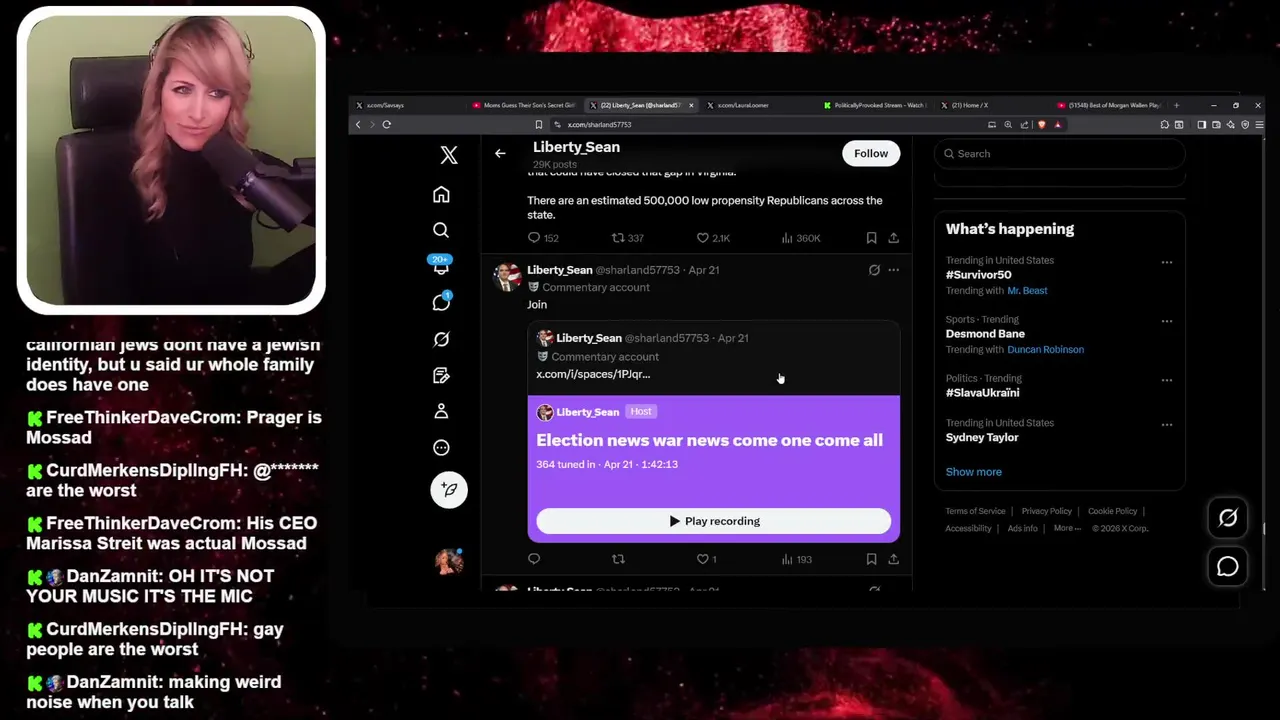Open Cookie Policy footer link
Screen dimensions: 1280x720
tap(1112, 511)
